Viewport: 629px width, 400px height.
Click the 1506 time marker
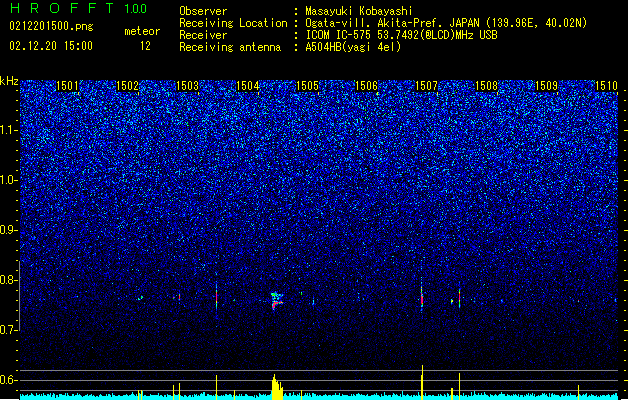click(x=367, y=86)
